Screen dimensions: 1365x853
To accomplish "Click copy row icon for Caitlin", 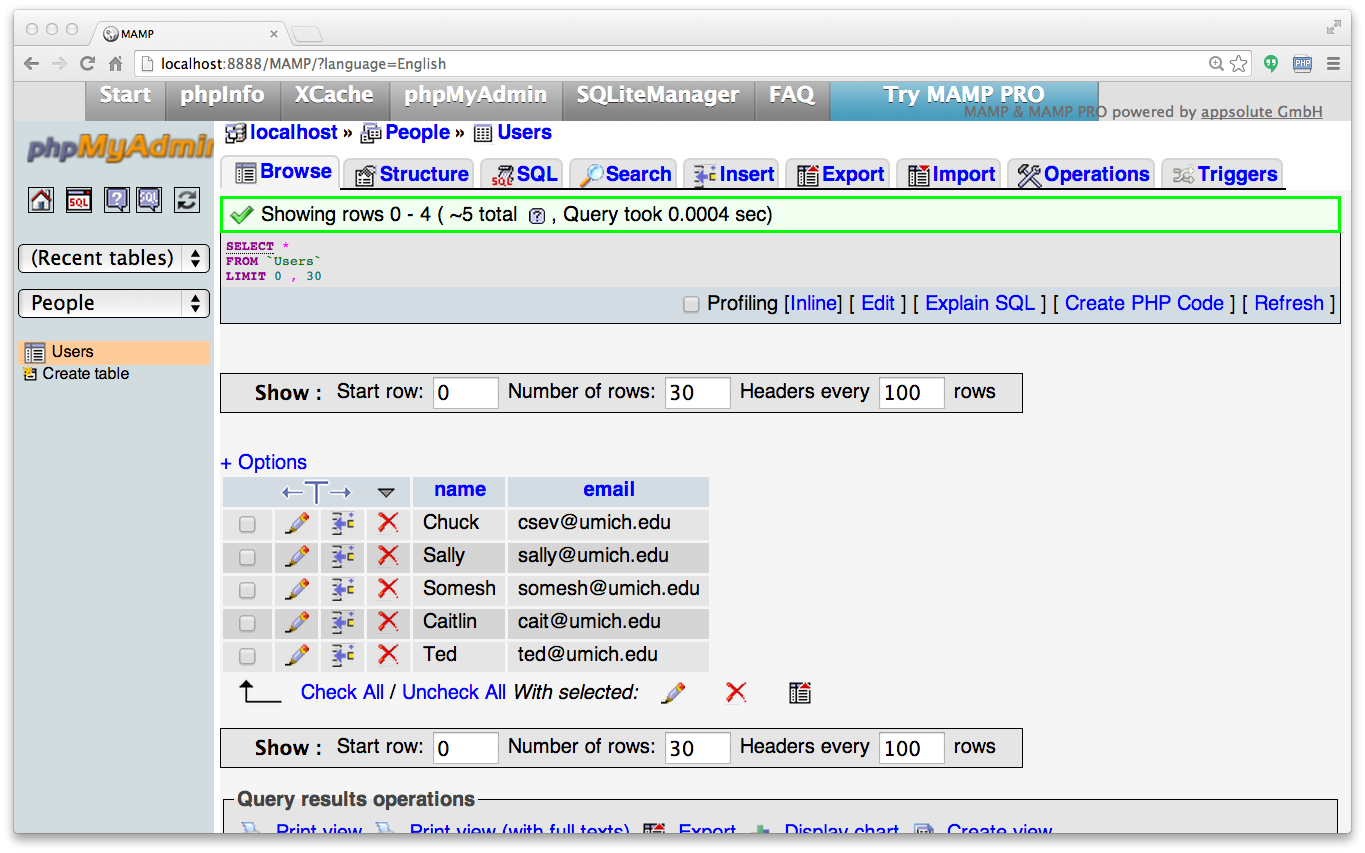I will [343, 622].
